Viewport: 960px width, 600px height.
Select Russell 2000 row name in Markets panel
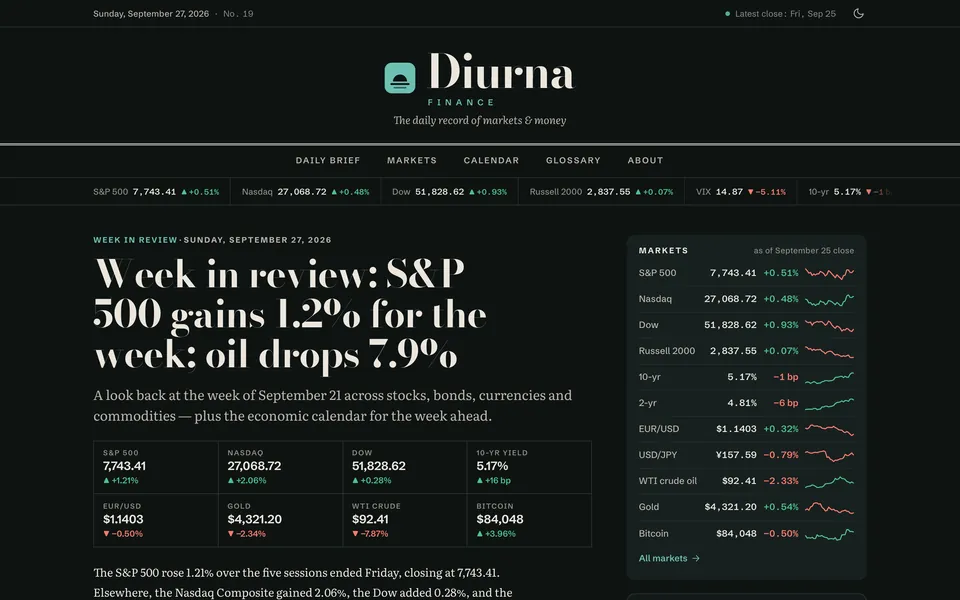(x=667, y=351)
